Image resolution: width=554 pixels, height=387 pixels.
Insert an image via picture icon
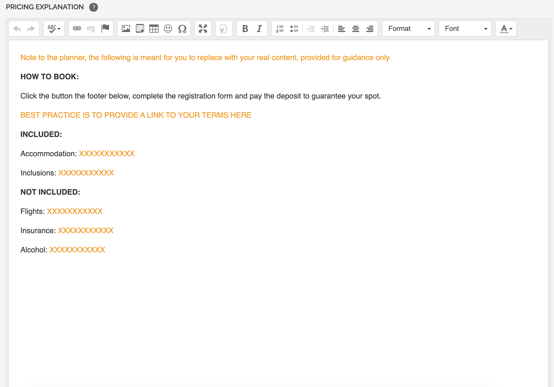tap(126, 29)
